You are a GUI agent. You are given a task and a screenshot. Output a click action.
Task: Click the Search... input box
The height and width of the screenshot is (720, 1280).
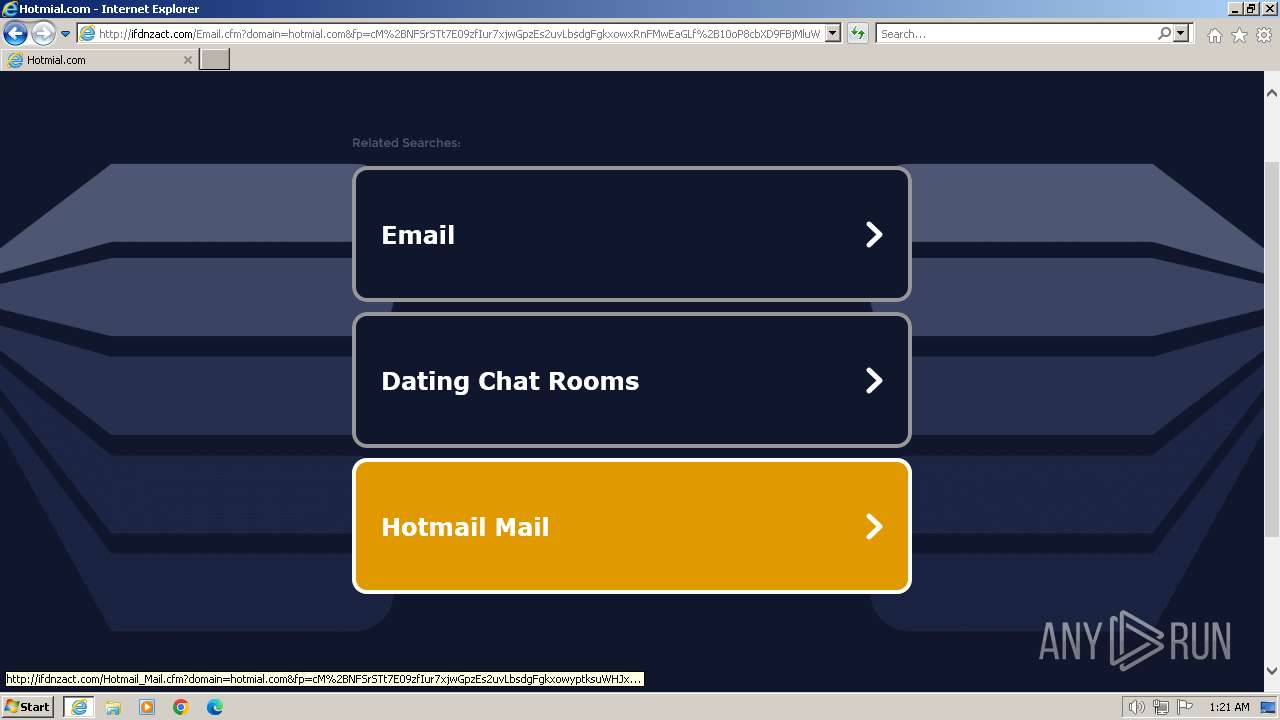click(x=1016, y=34)
